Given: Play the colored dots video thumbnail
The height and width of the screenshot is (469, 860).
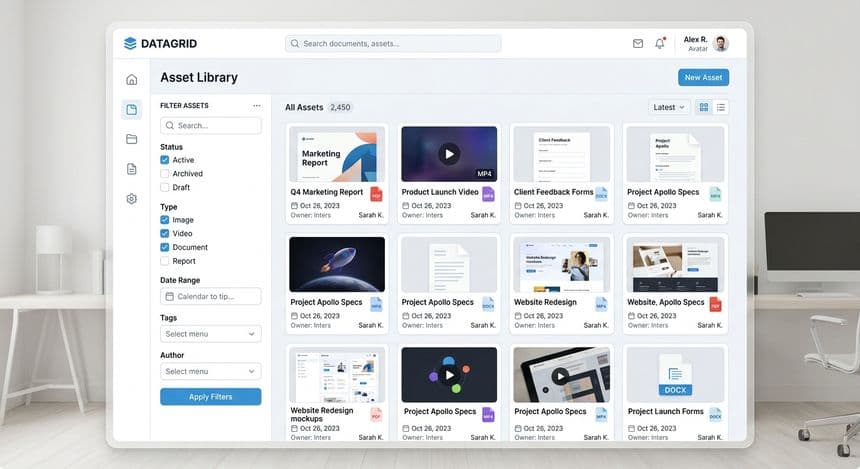Looking at the screenshot, I should (x=450, y=375).
